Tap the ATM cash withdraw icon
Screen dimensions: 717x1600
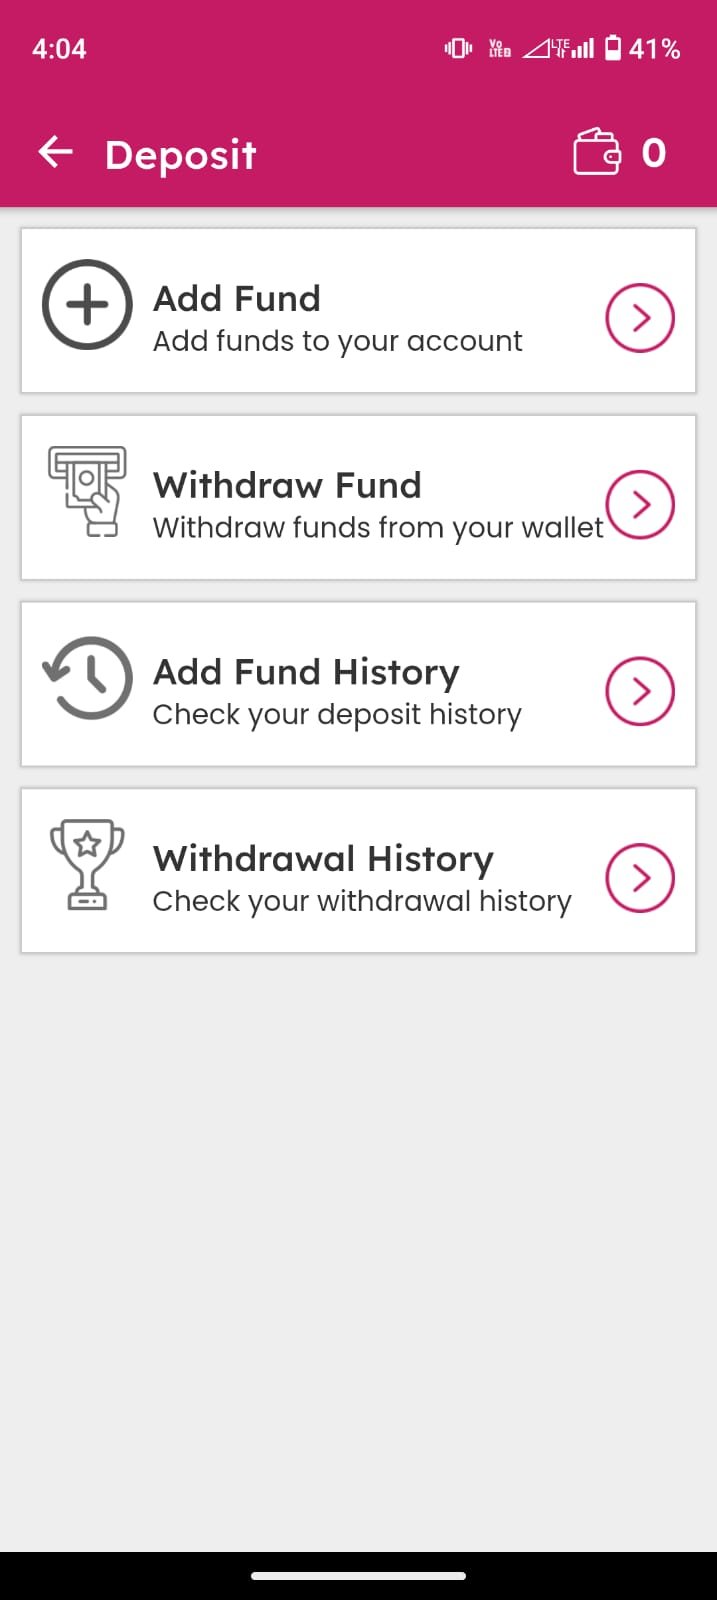click(88, 491)
